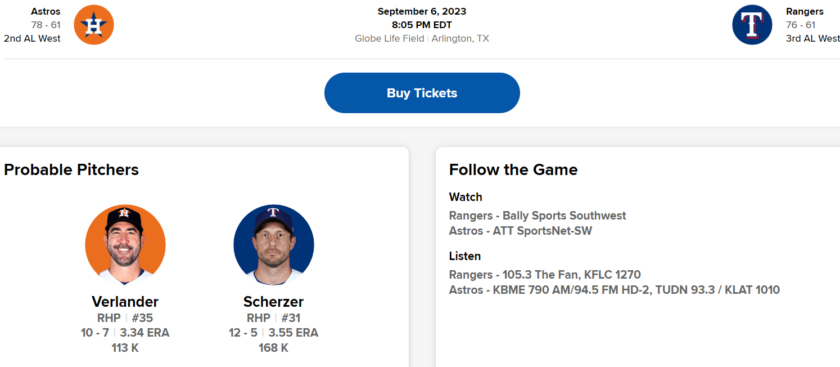Viewport: 840px width, 367px height.
Task: Click Rangers - 105.3 The Fan radio listing
Action: point(545,275)
